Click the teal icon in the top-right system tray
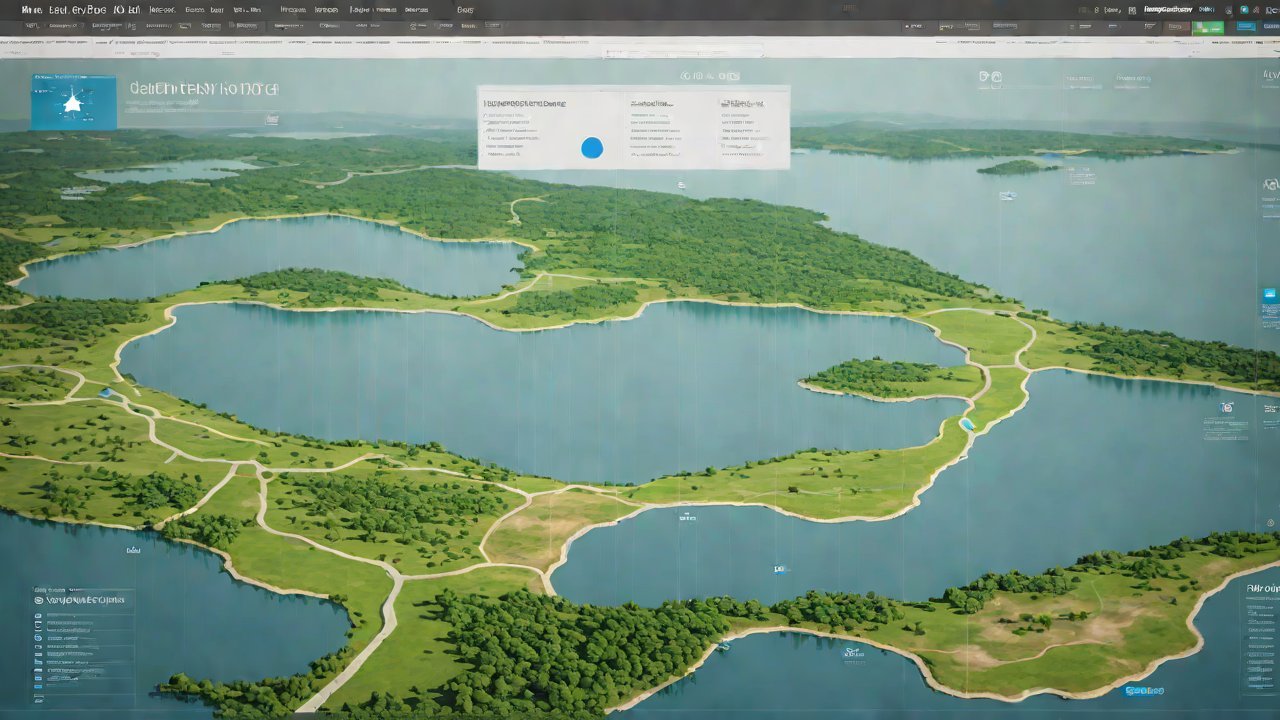 tap(1243, 9)
